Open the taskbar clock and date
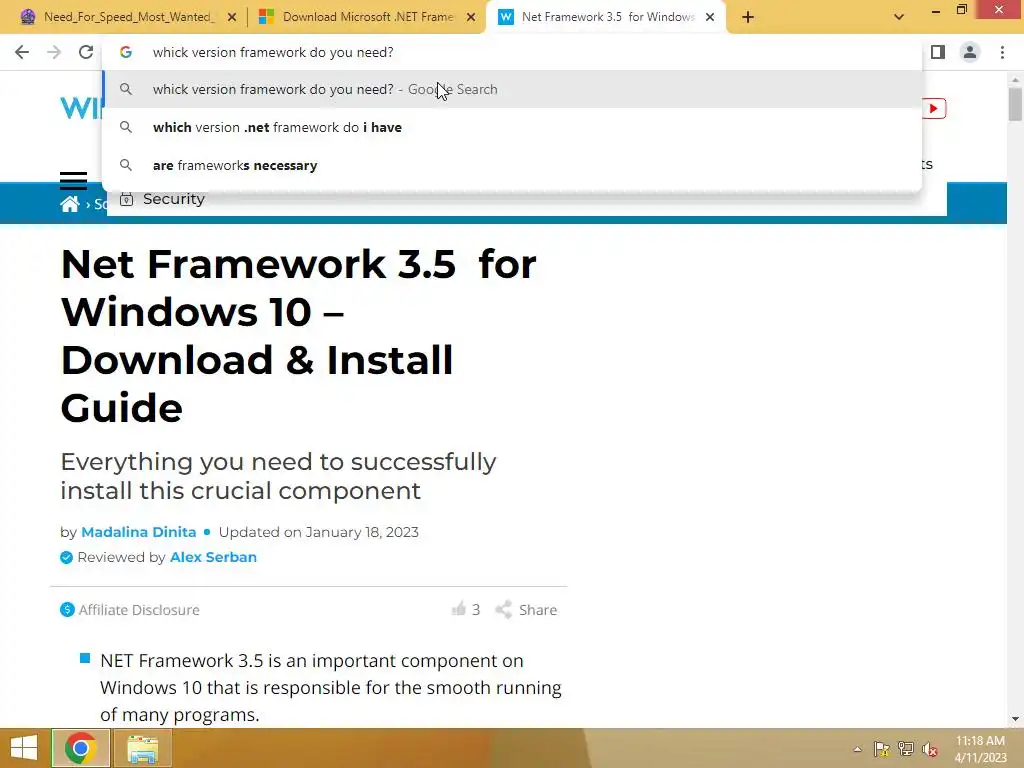The image size is (1024, 768). pyautogui.click(x=980, y=749)
